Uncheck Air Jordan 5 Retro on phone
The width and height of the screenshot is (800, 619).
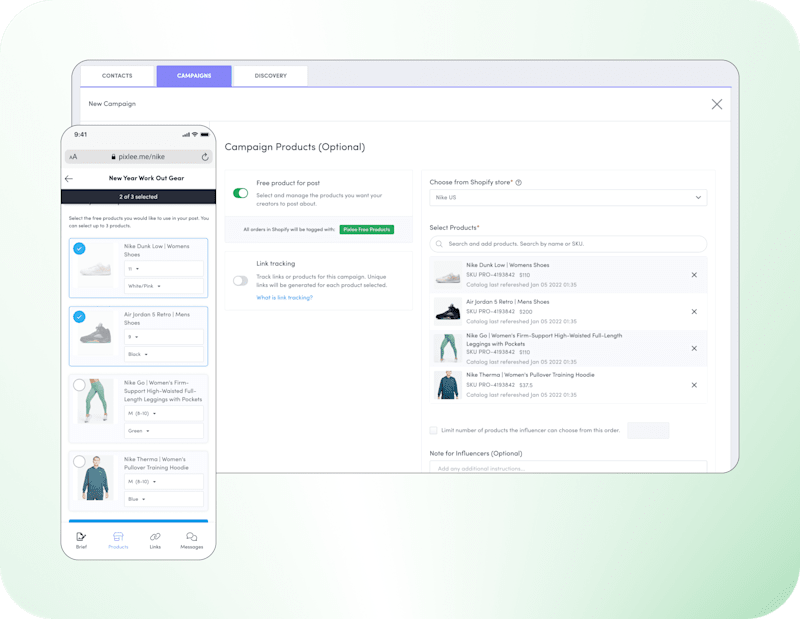click(x=79, y=317)
